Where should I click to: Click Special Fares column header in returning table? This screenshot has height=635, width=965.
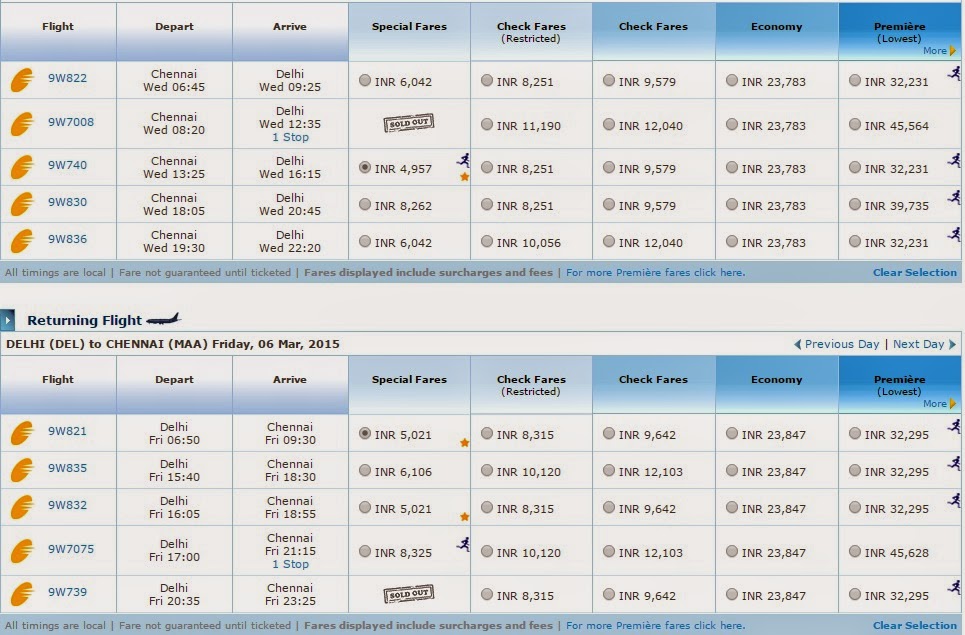click(x=409, y=385)
